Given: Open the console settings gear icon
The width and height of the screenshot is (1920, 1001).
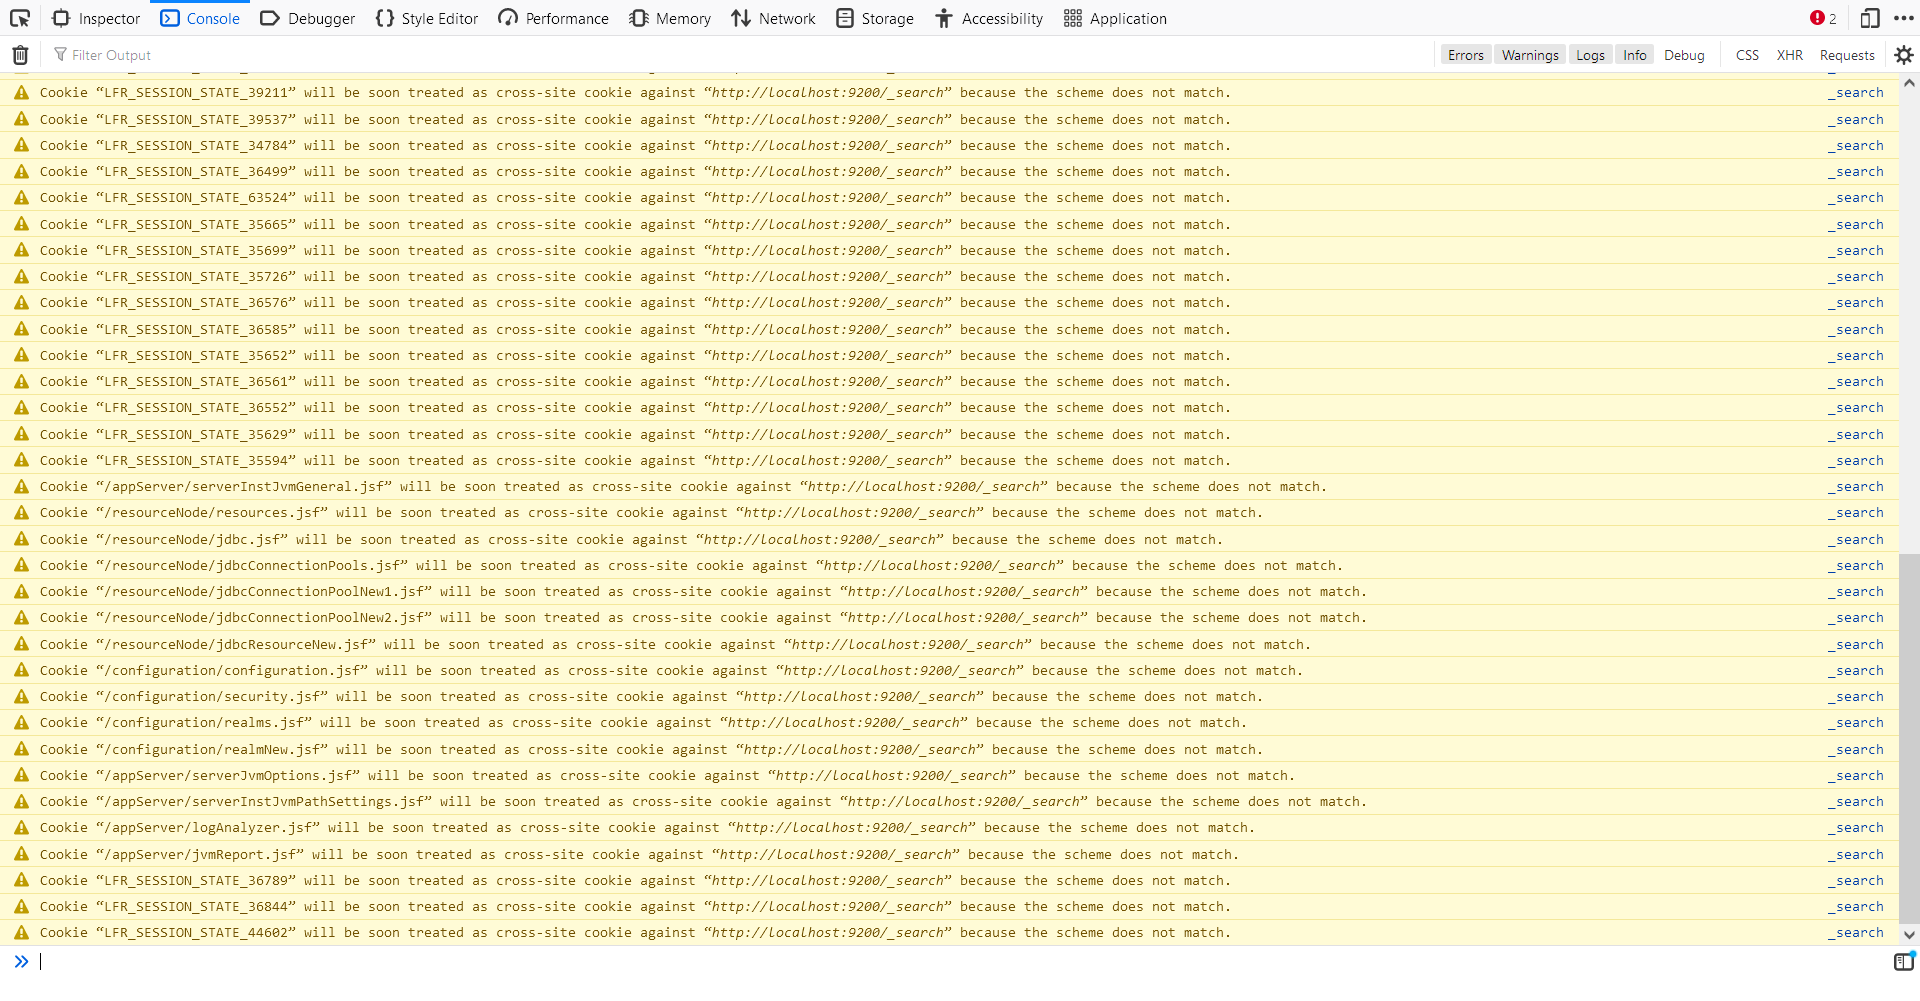Looking at the screenshot, I should pyautogui.click(x=1903, y=55).
